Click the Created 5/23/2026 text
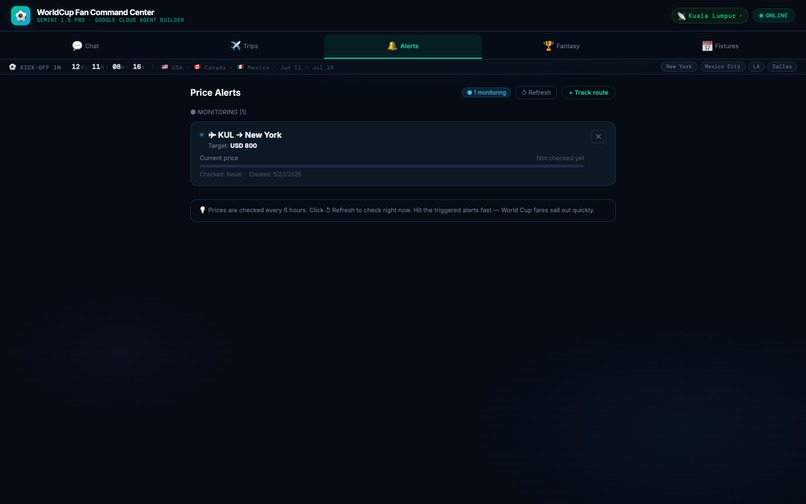The image size is (806, 504). click(x=275, y=174)
